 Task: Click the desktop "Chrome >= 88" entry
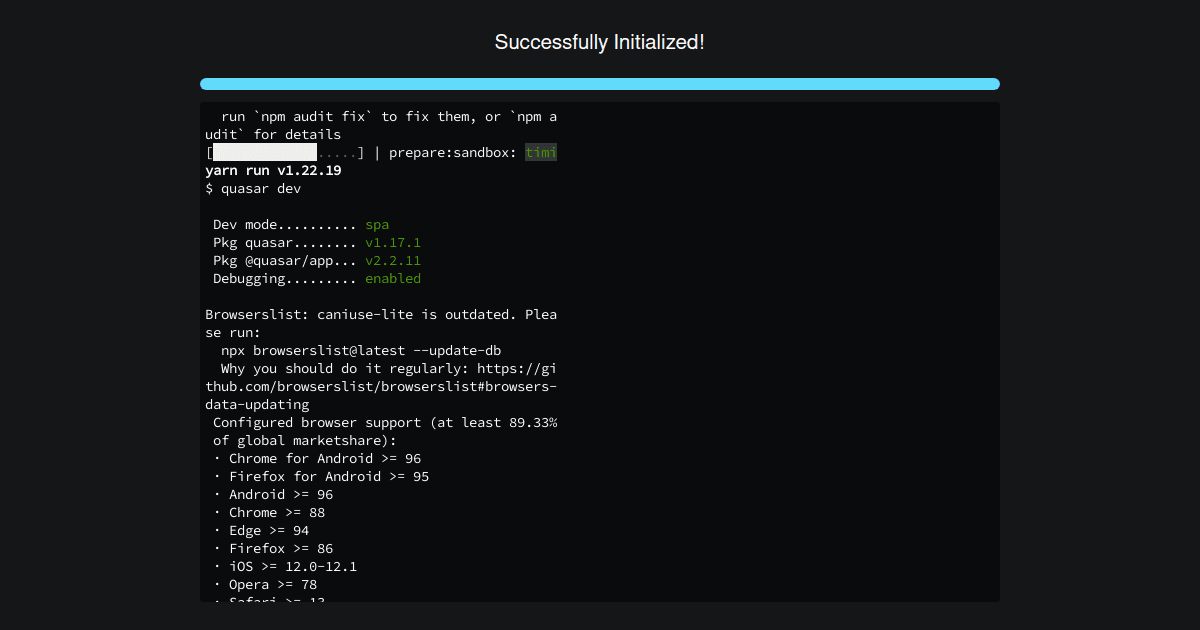tap(271, 512)
